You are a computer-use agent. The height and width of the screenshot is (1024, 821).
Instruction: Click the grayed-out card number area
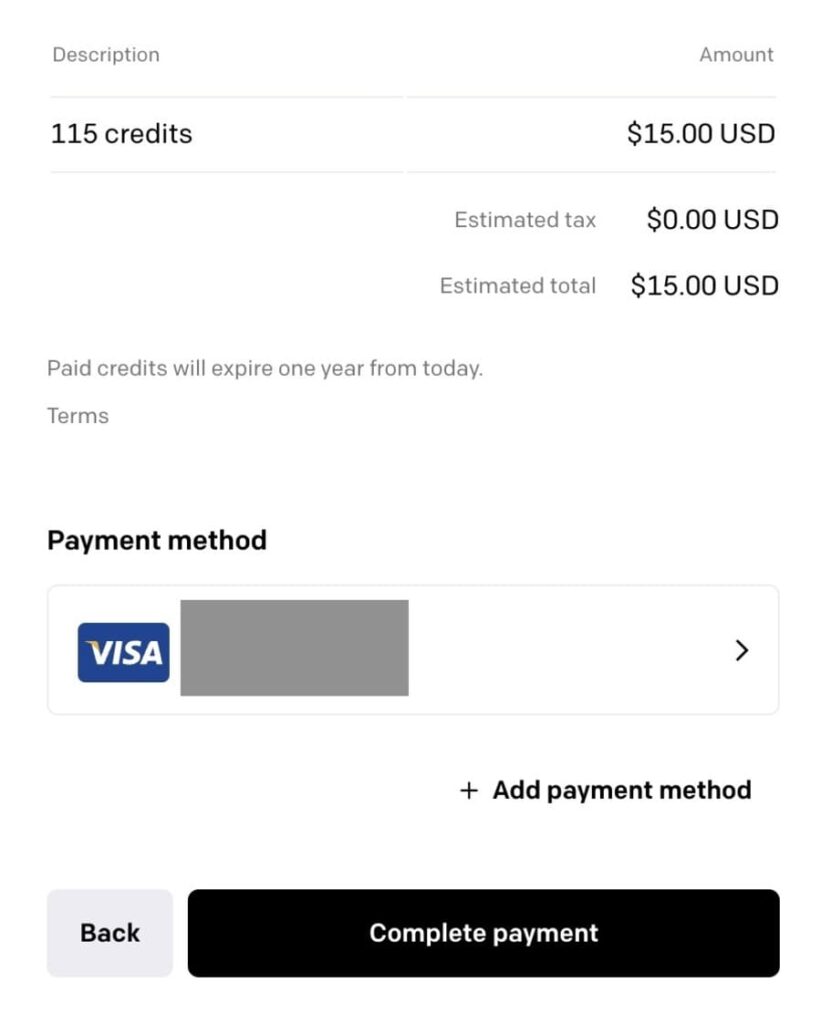[x=295, y=648]
